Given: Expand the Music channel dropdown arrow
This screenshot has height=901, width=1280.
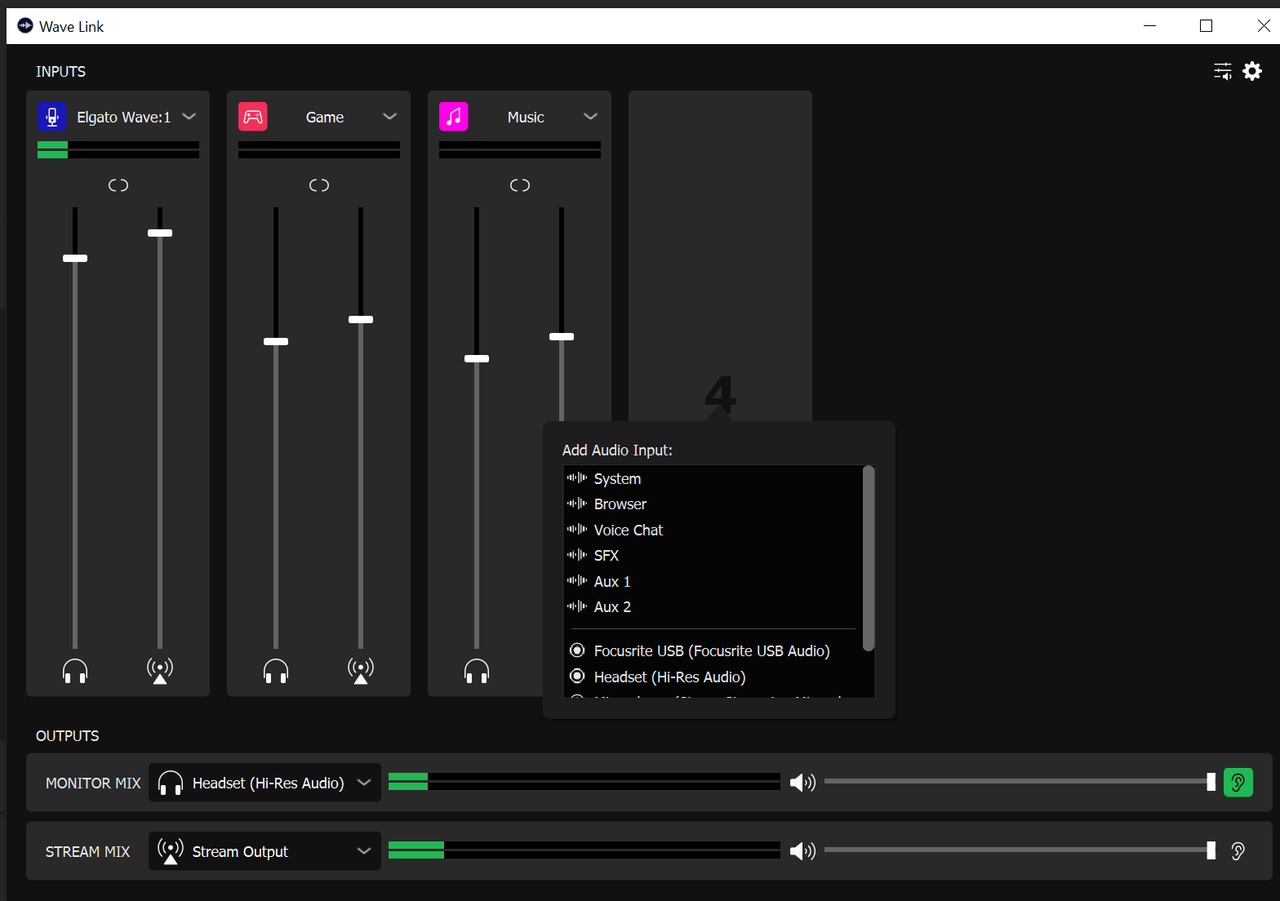Looking at the screenshot, I should point(591,117).
